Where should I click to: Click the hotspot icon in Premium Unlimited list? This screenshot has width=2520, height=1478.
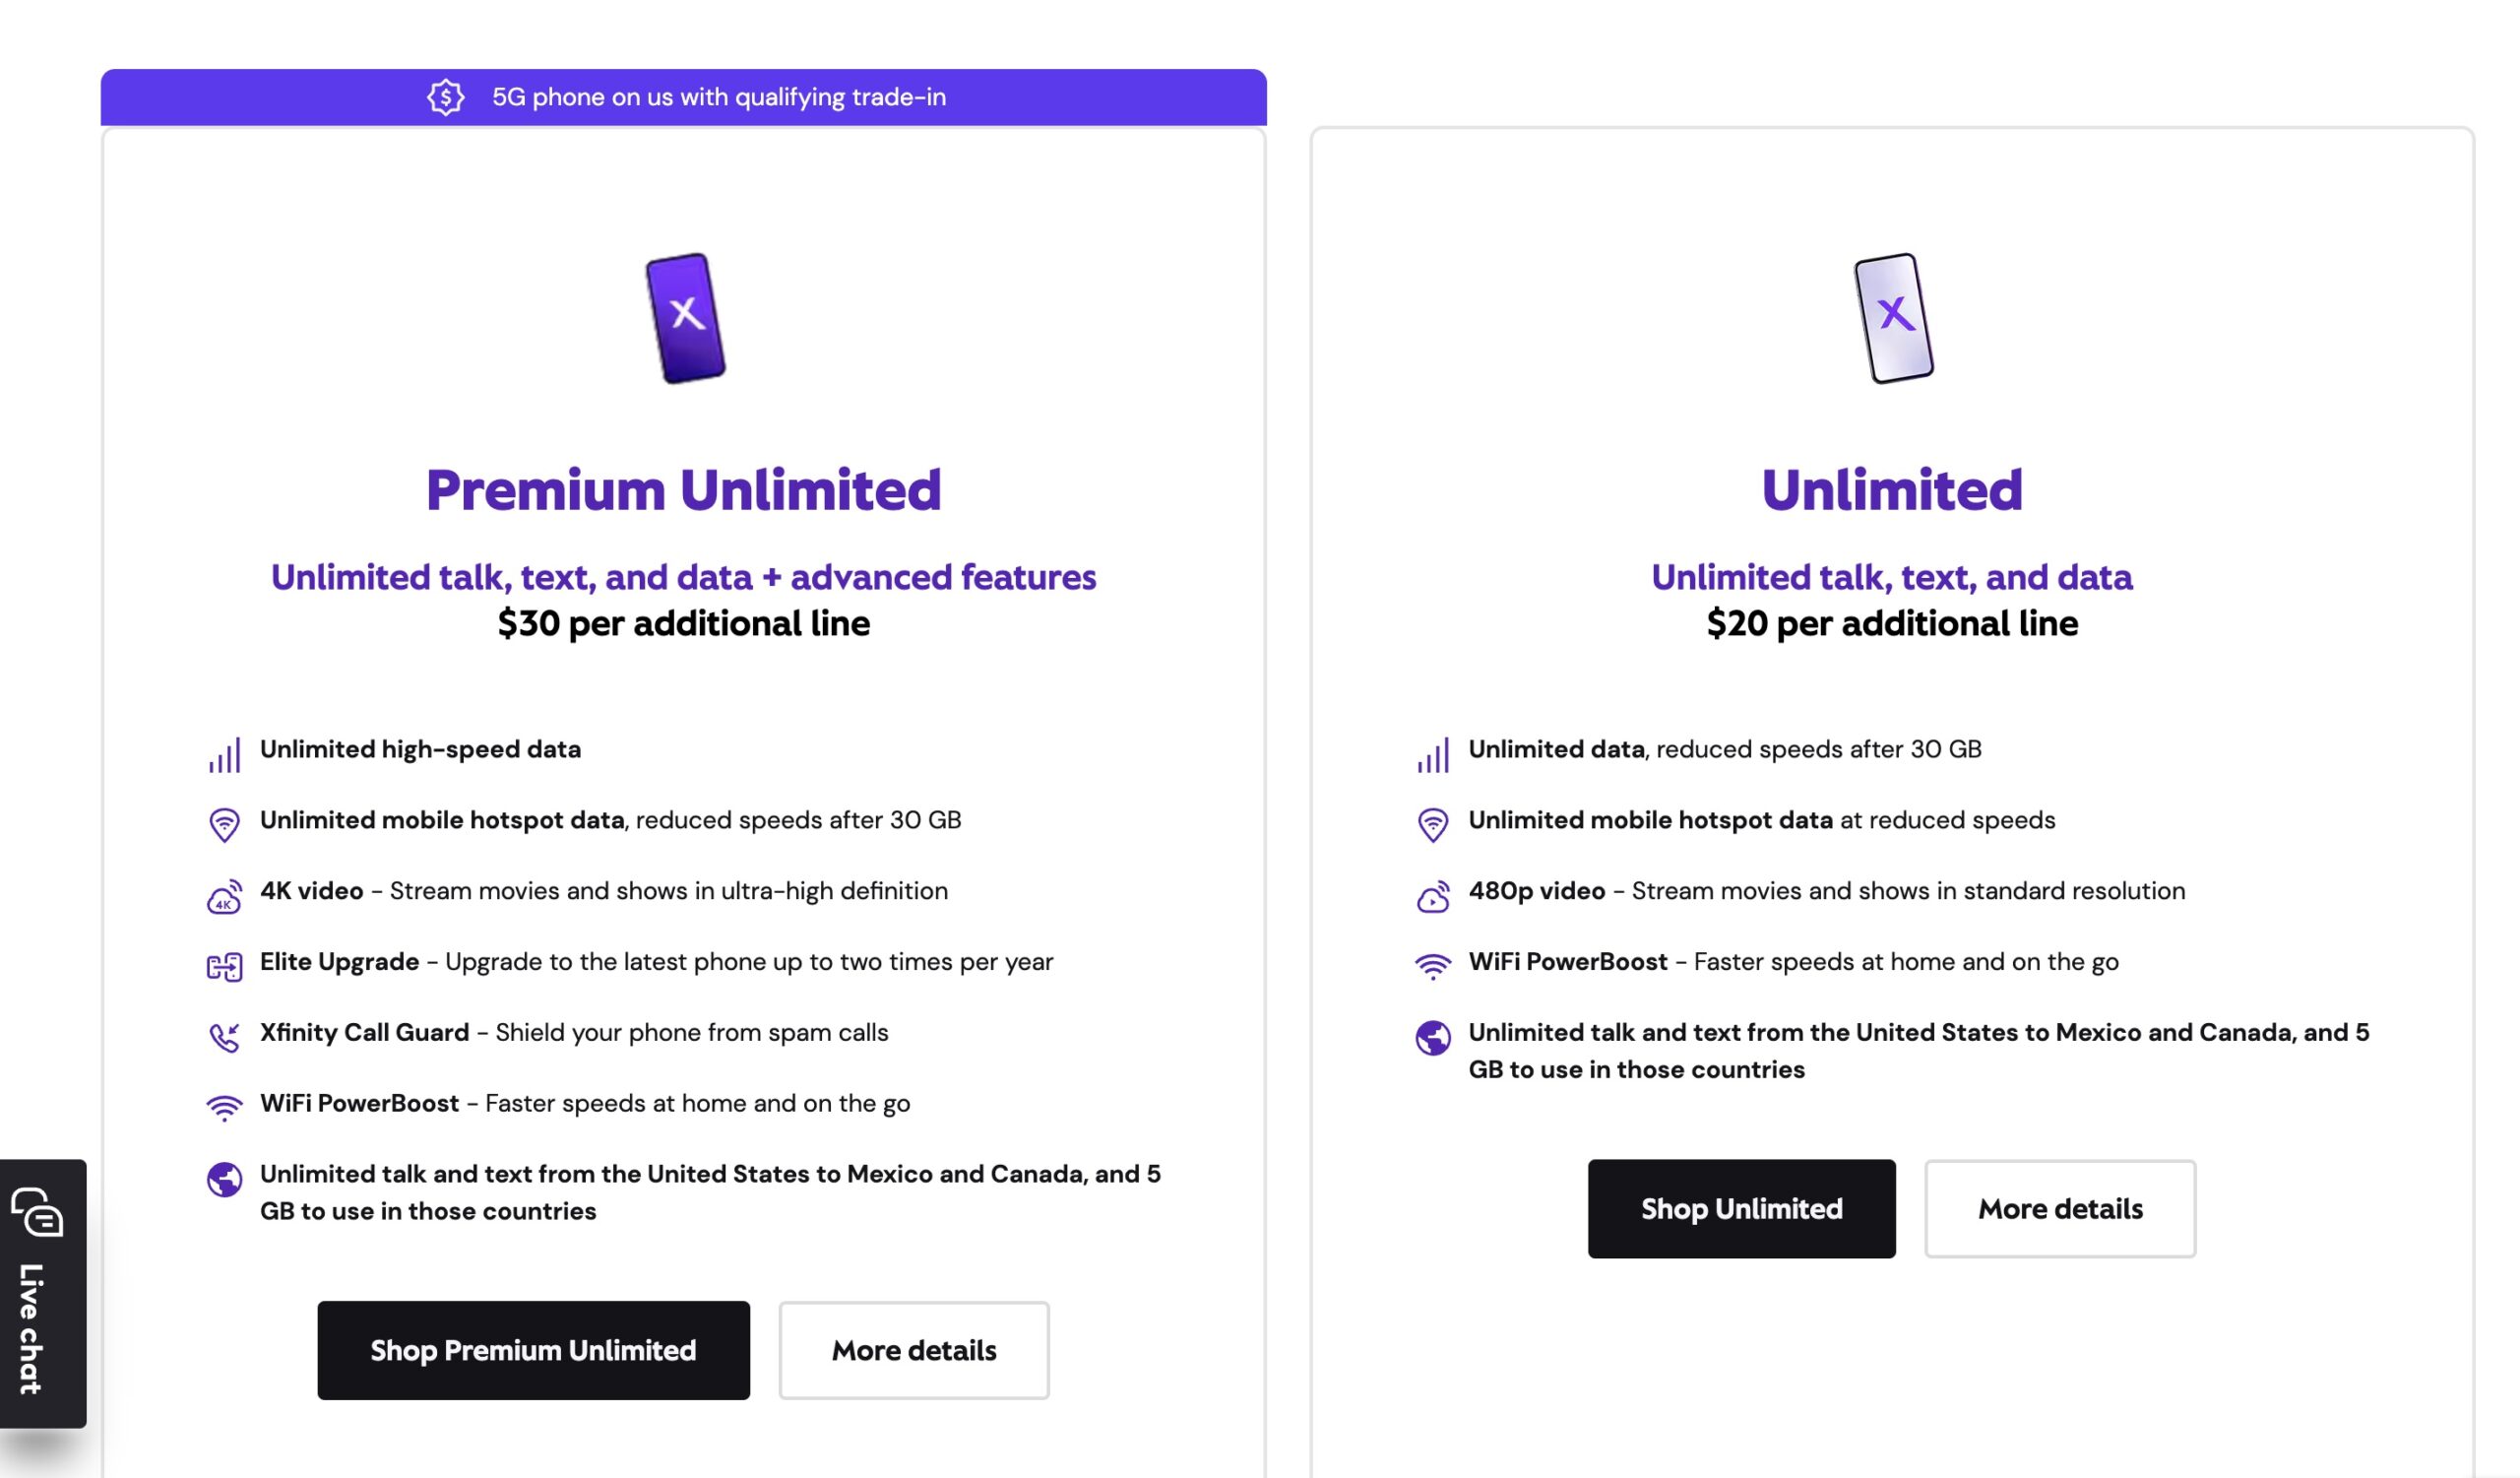224,825
